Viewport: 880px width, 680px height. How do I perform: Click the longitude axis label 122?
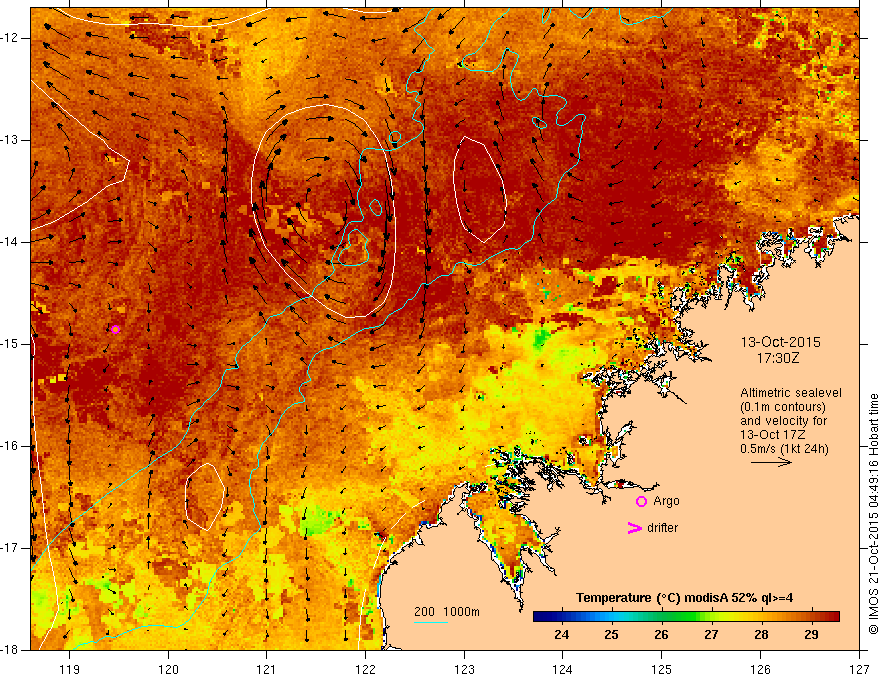pyautogui.click(x=366, y=669)
